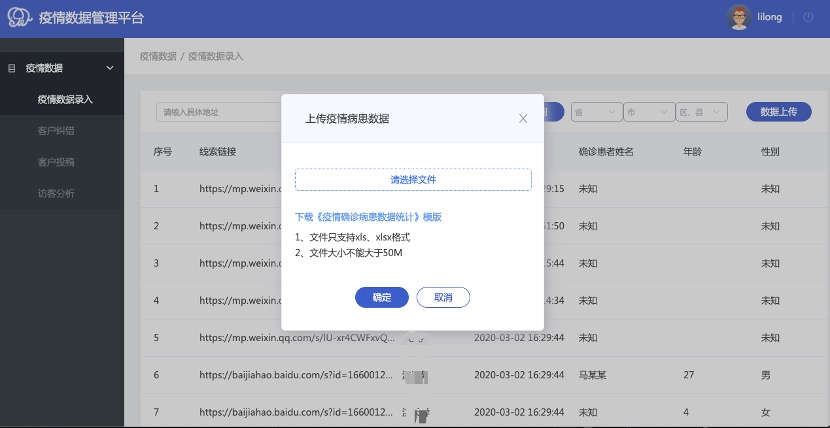Click 疫情数据录入 breadcrumb text
Screen dimensions: 830x428
coord(215,56)
